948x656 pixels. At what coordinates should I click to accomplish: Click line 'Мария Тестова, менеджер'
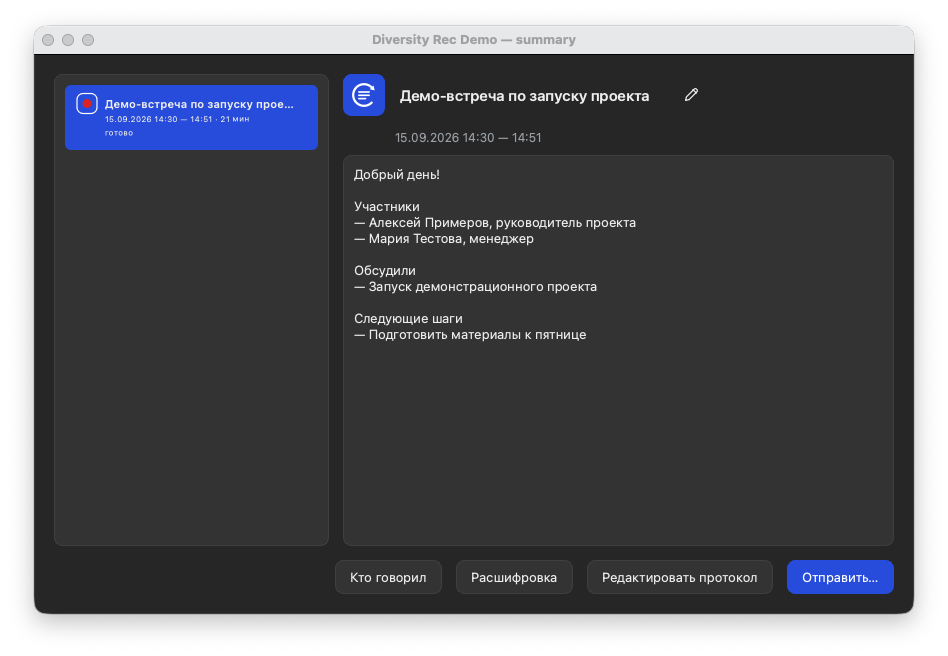[451, 239]
